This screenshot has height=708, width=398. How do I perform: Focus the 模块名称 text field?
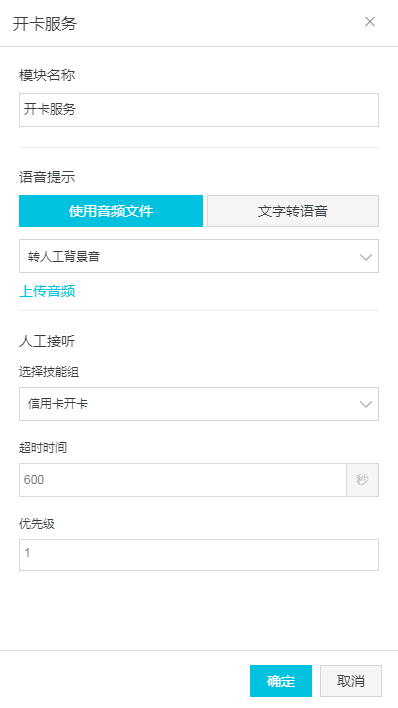199,110
